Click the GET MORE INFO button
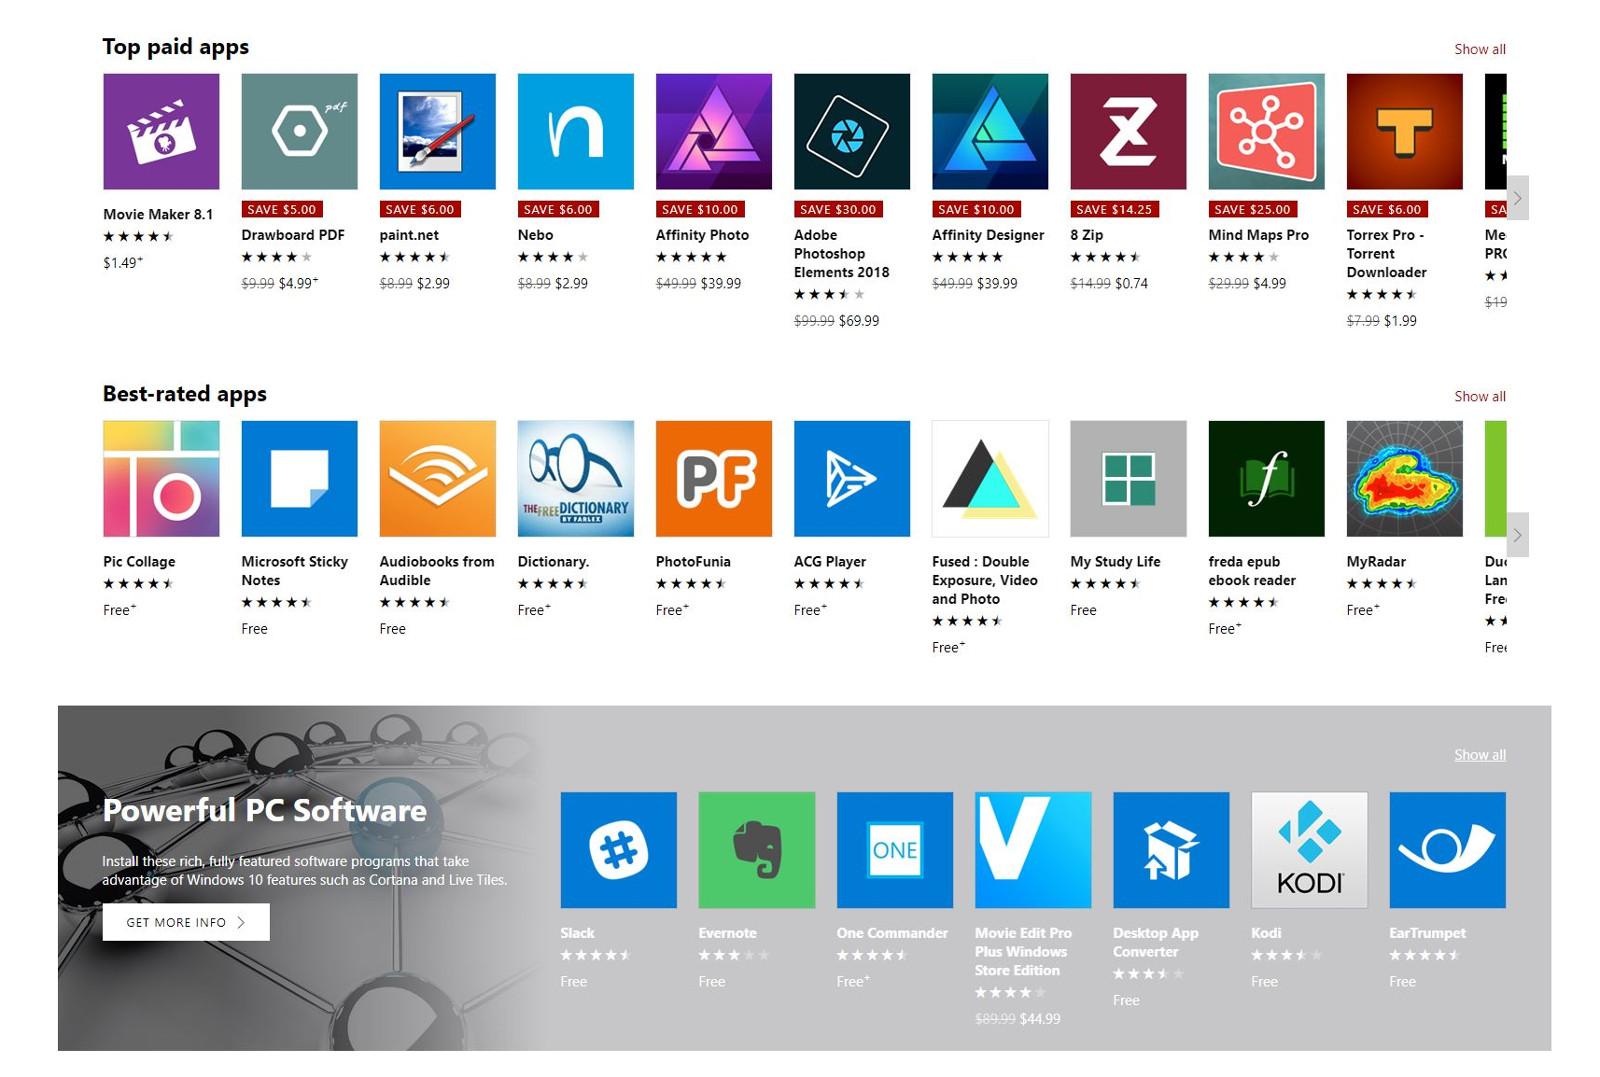Screen dimensions: 1600x1077 (186, 922)
